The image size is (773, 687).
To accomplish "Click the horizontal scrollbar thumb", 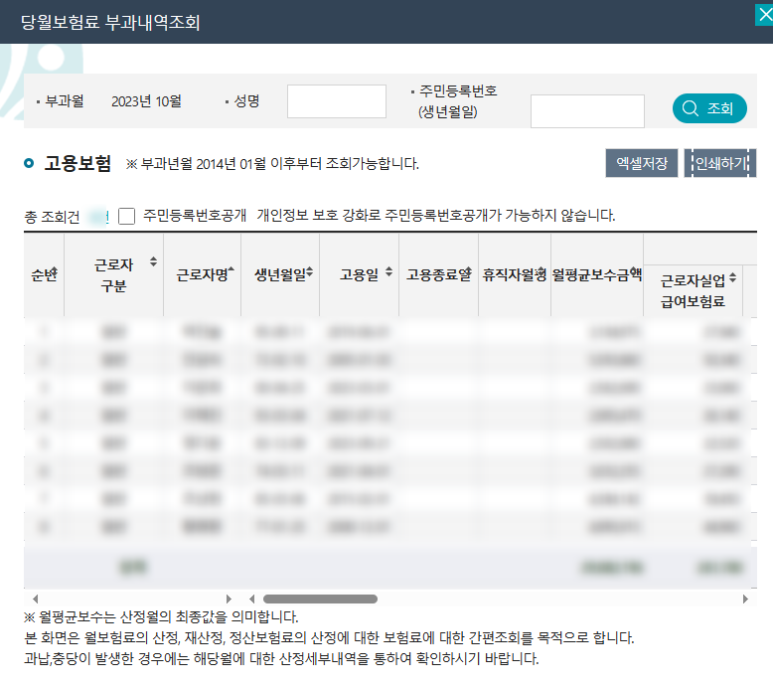I will point(320,599).
